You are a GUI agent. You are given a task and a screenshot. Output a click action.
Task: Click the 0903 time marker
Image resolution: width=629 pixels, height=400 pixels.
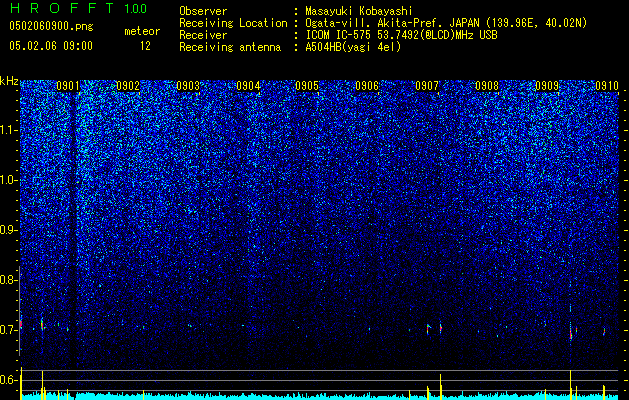tap(188, 86)
